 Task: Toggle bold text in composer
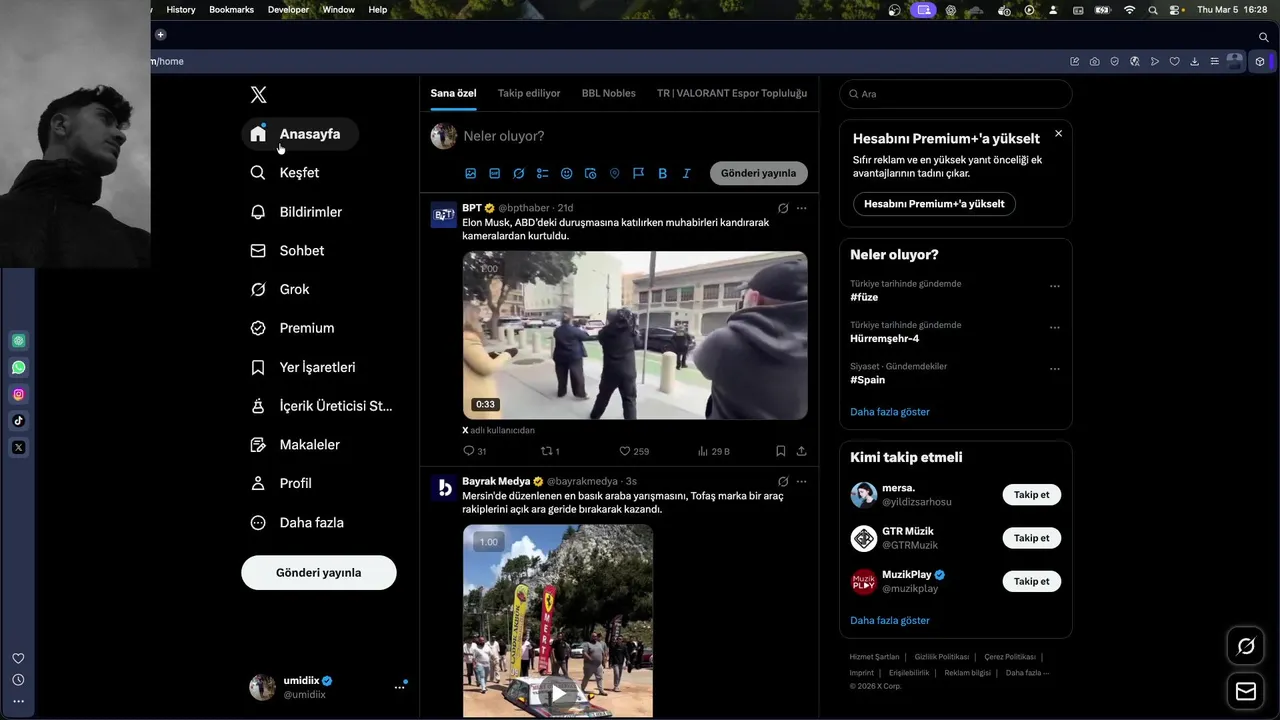[663, 173]
